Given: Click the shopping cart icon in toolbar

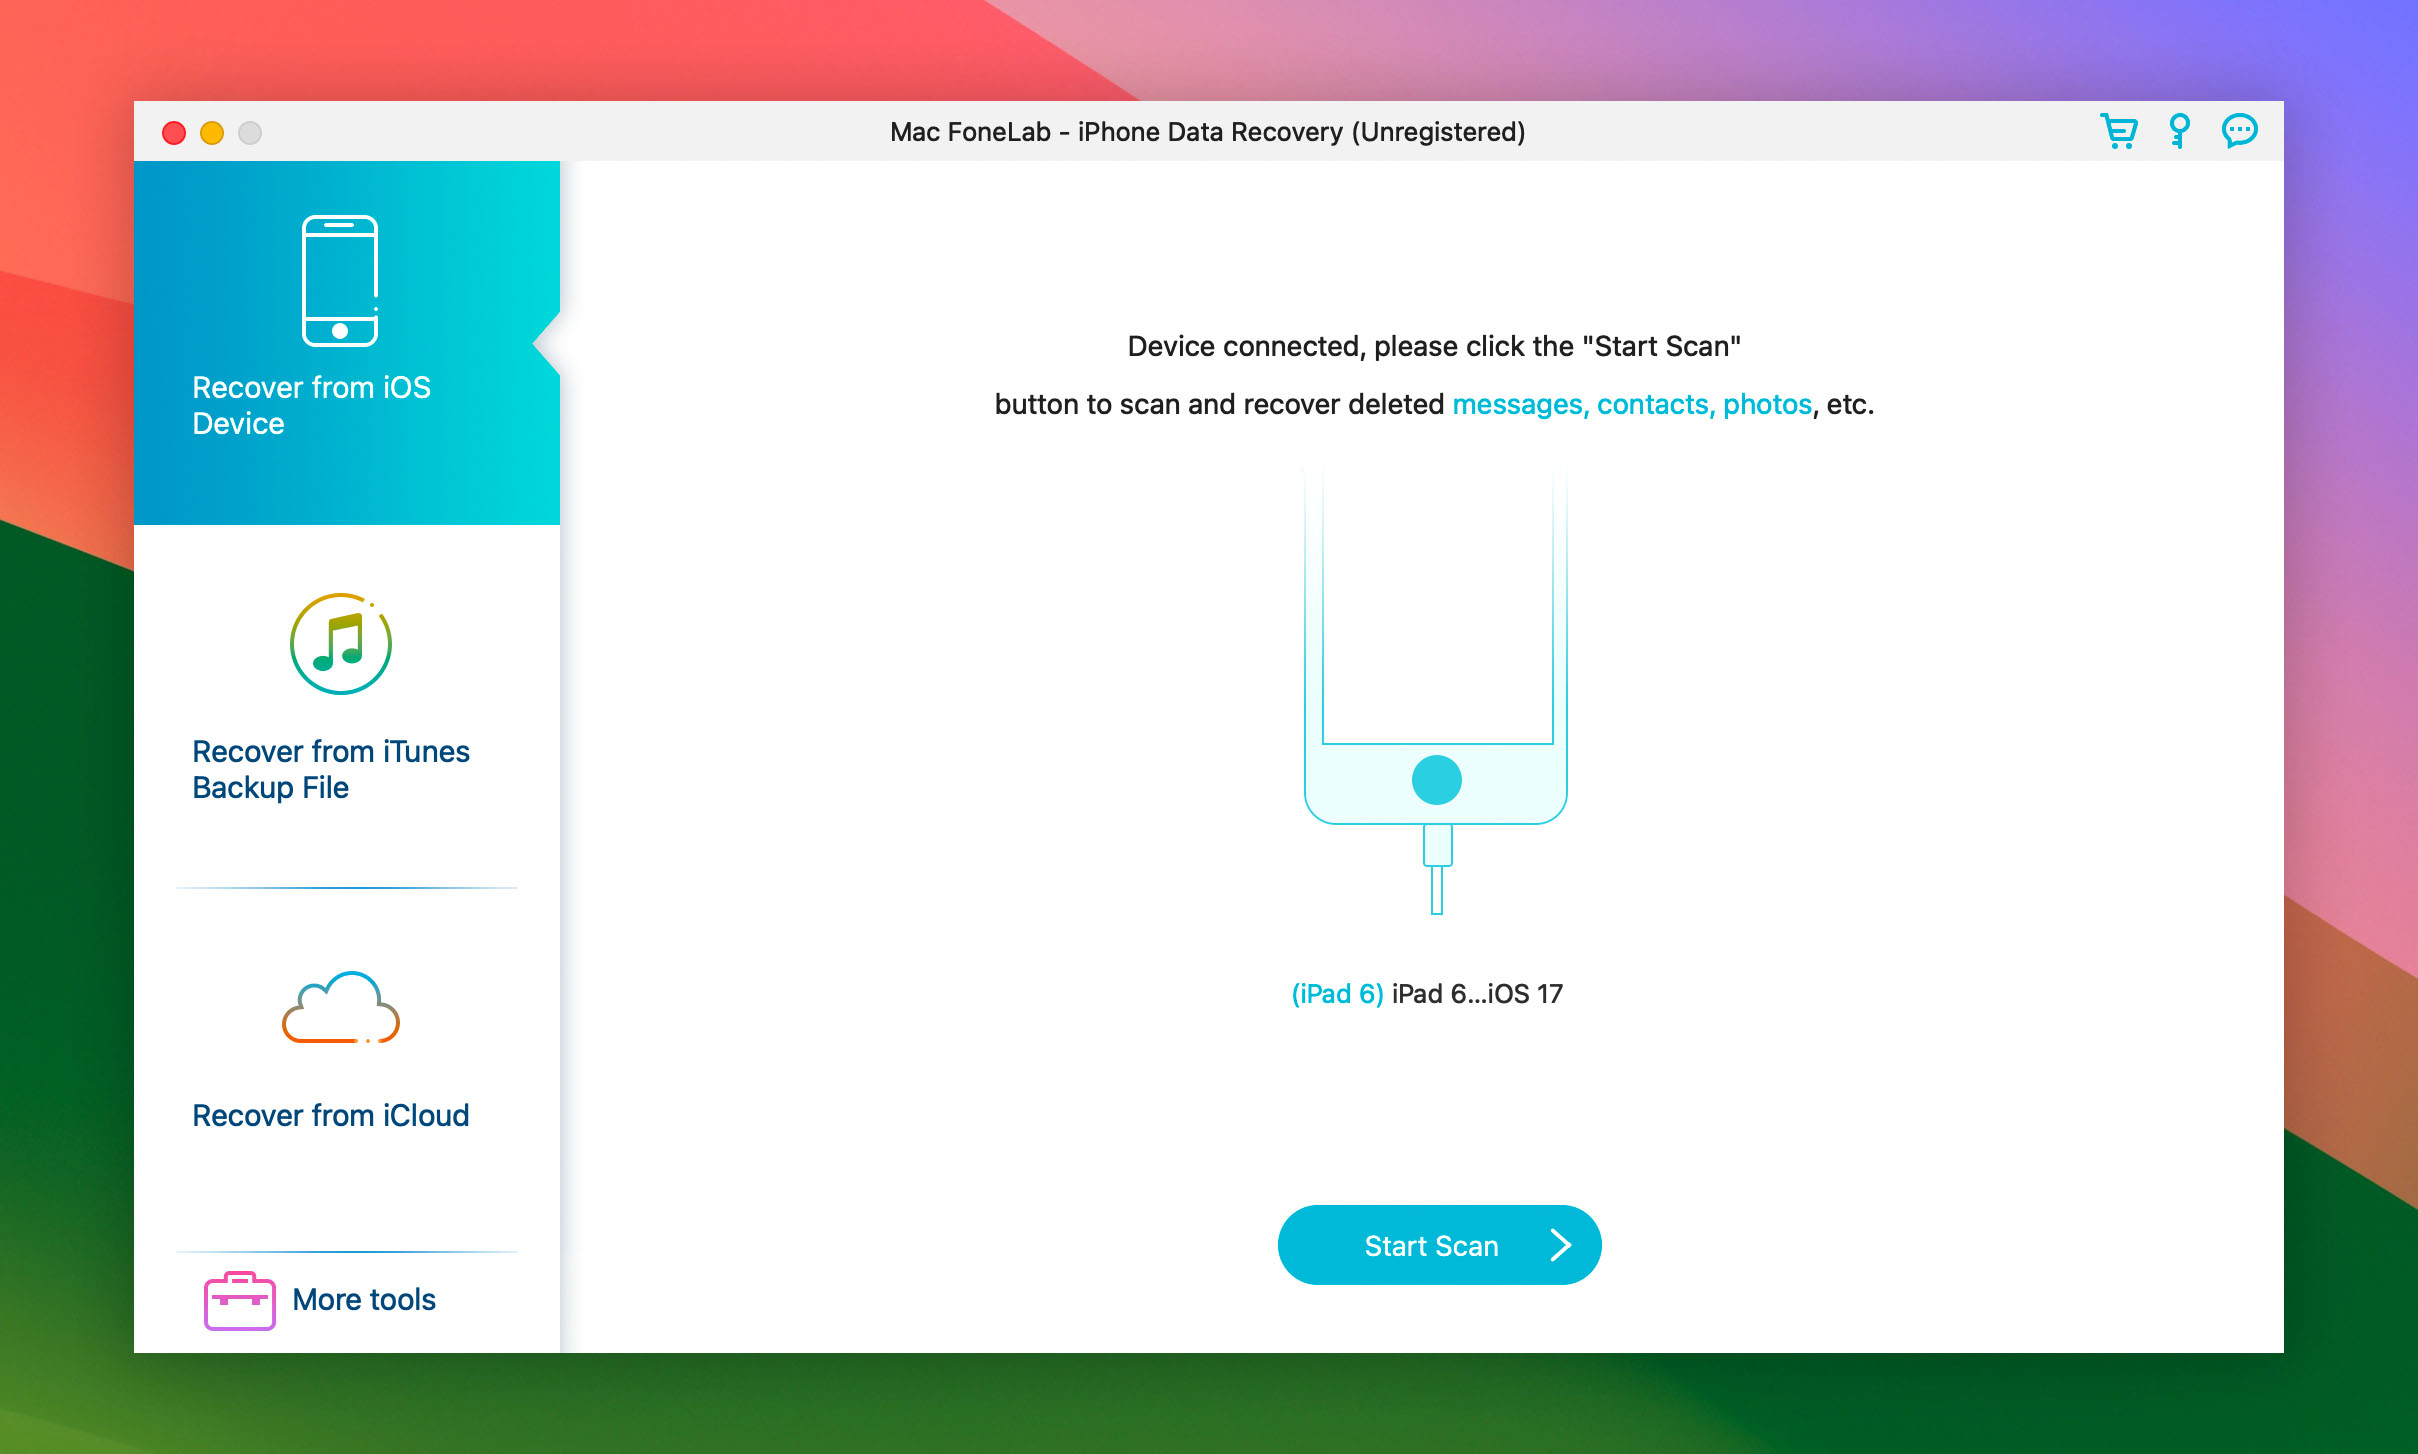Looking at the screenshot, I should pyautogui.click(x=2116, y=133).
